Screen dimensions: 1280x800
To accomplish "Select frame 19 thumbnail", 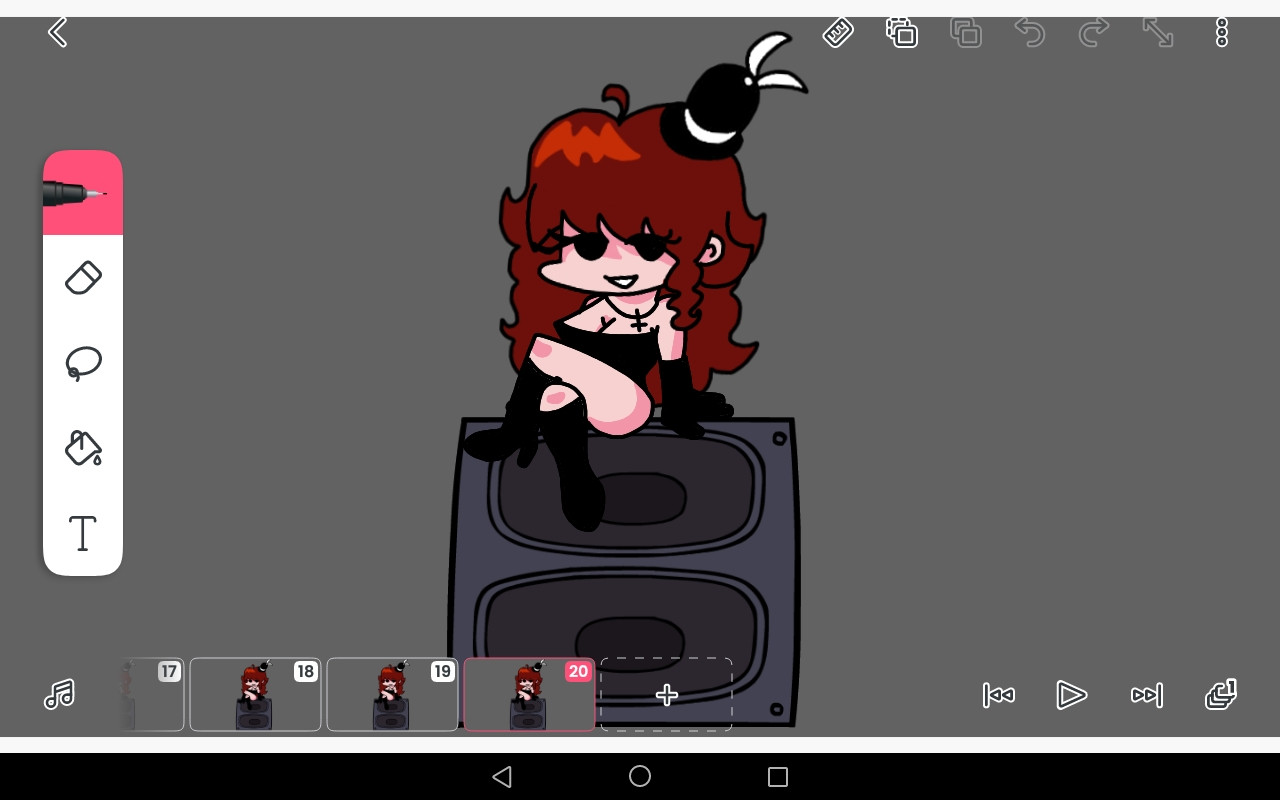I will pos(392,694).
